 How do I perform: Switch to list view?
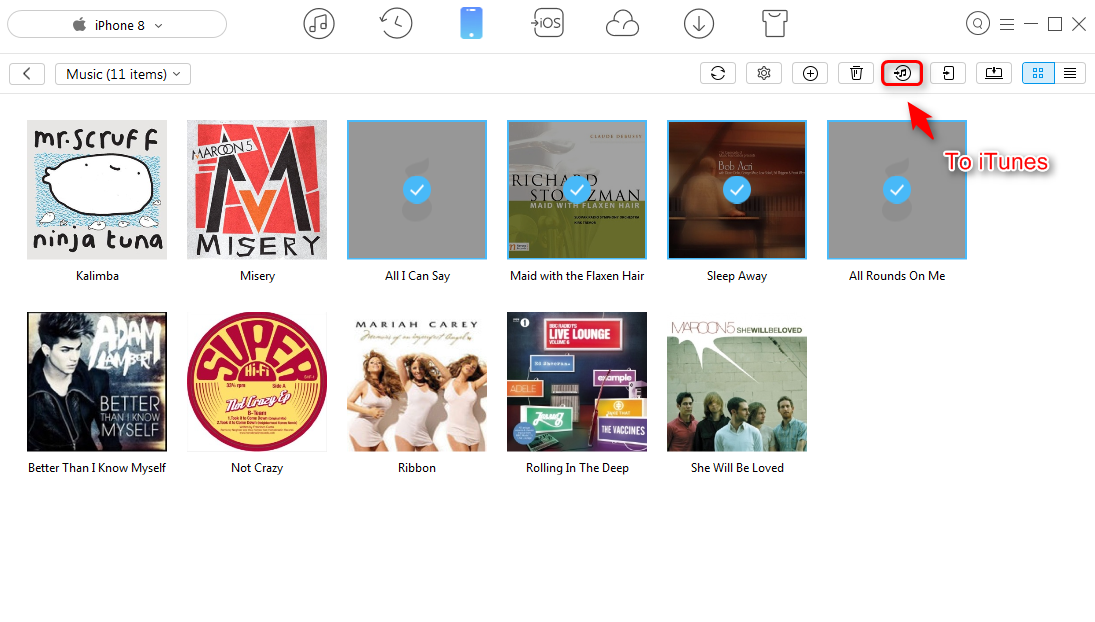[1070, 73]
